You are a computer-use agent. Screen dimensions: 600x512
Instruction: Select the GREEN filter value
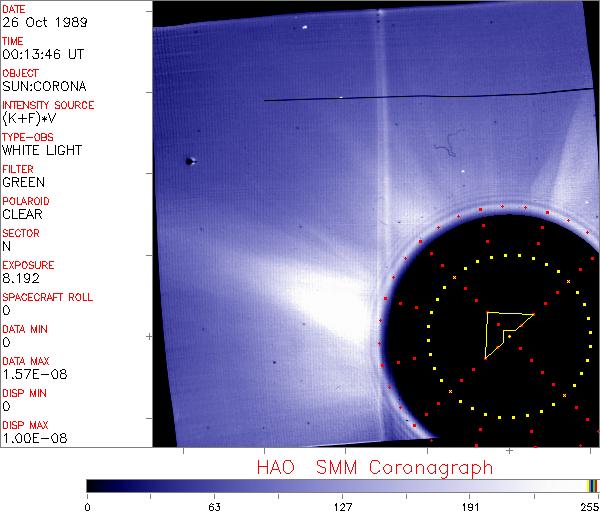23,183
